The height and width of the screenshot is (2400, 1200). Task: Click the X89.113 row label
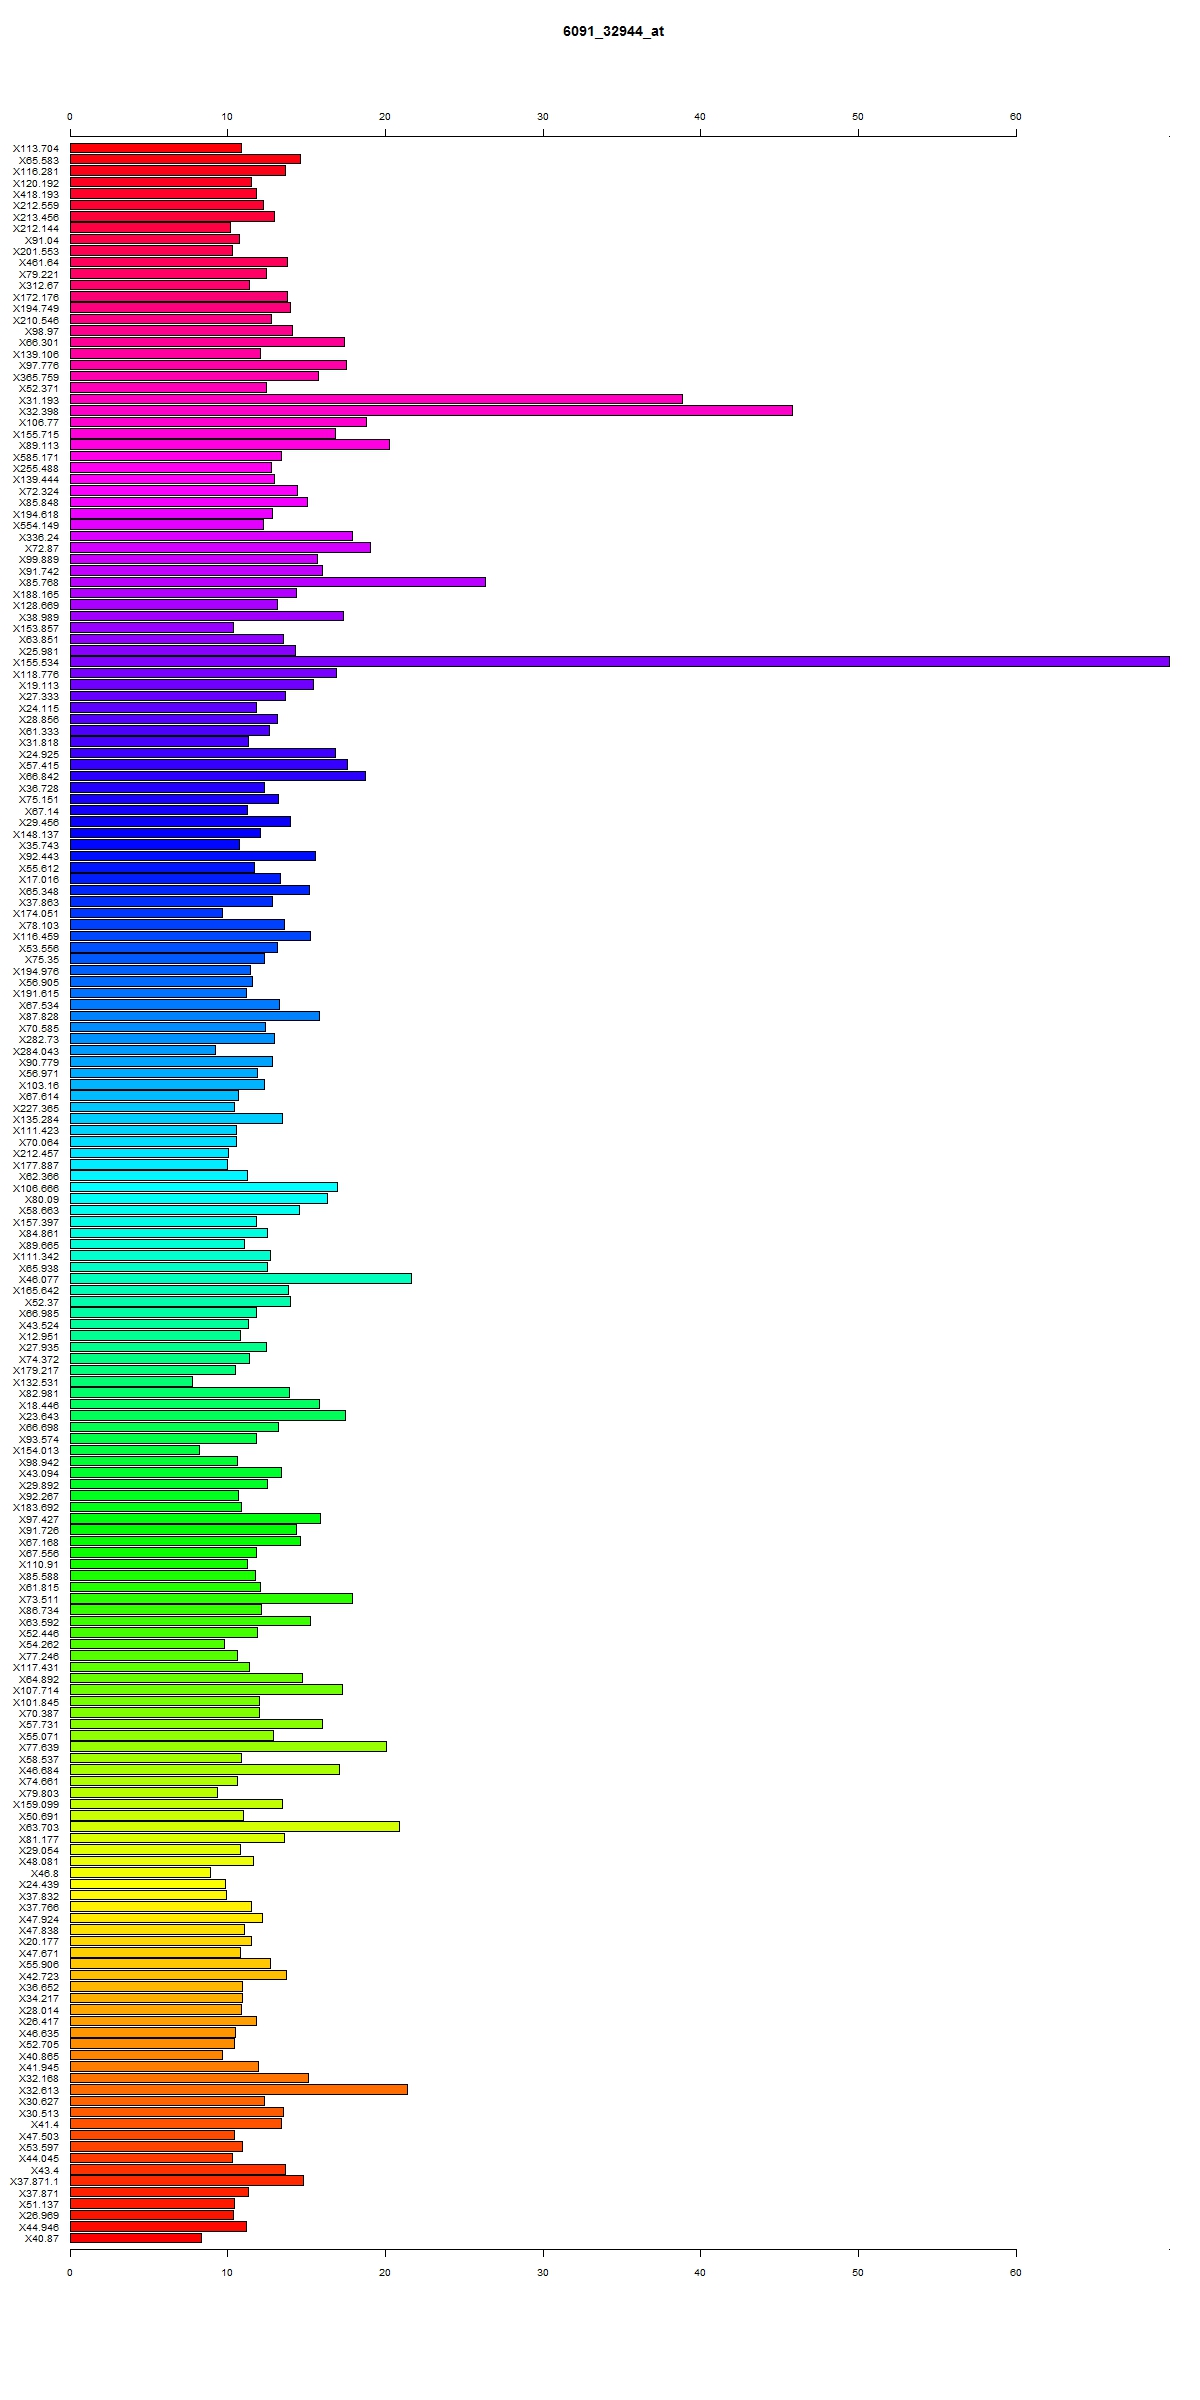[39, 446]
